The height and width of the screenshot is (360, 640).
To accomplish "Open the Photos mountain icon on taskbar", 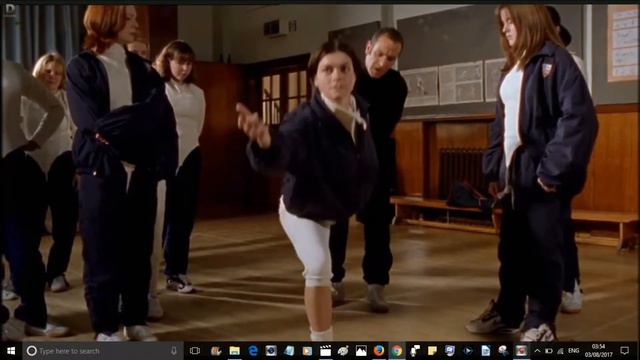I will coord(361,351).
